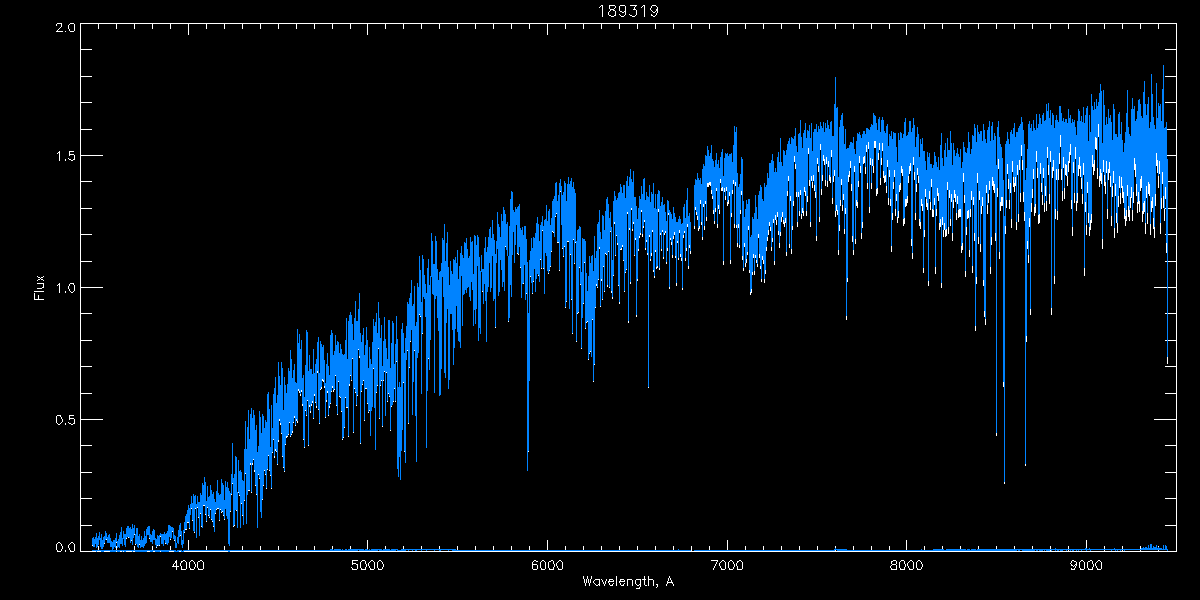
Task: Click the 2.0 y-axis tick label
Action: (x=65, y=28)
